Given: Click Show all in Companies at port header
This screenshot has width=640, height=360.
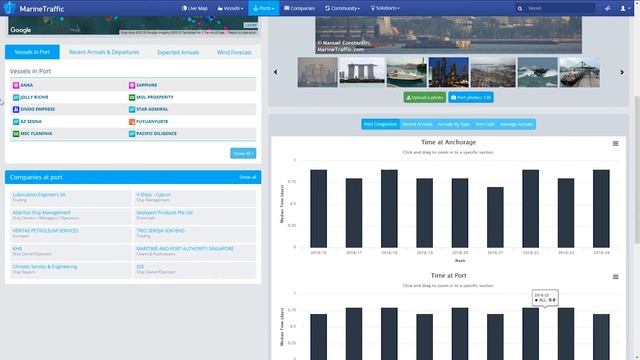Looking at the screenshot, I should [x=248, y=177].
